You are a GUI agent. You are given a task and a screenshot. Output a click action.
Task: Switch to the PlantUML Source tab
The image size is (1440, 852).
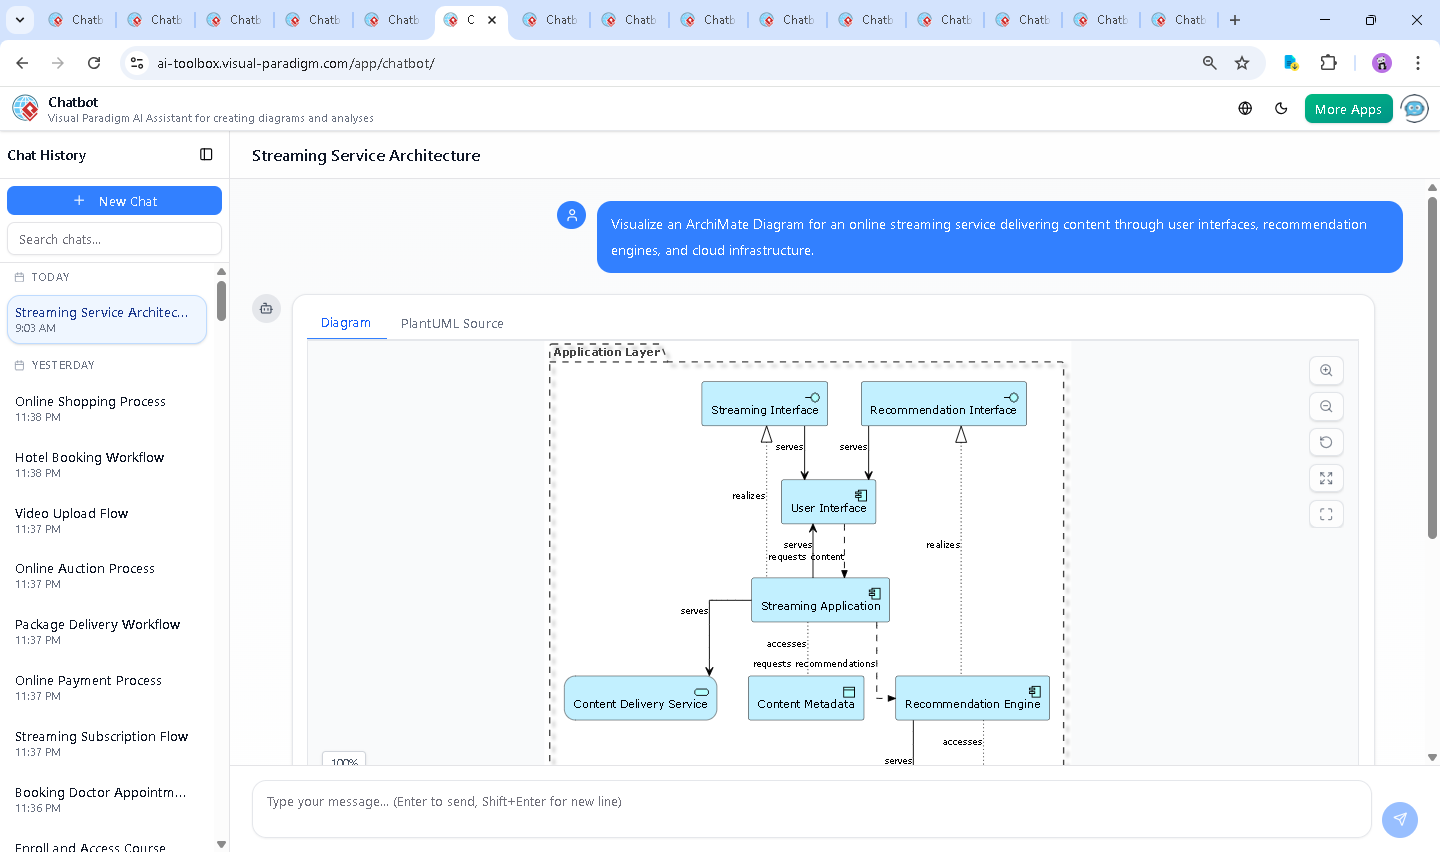pyautogui.click(x=452, y=323)
